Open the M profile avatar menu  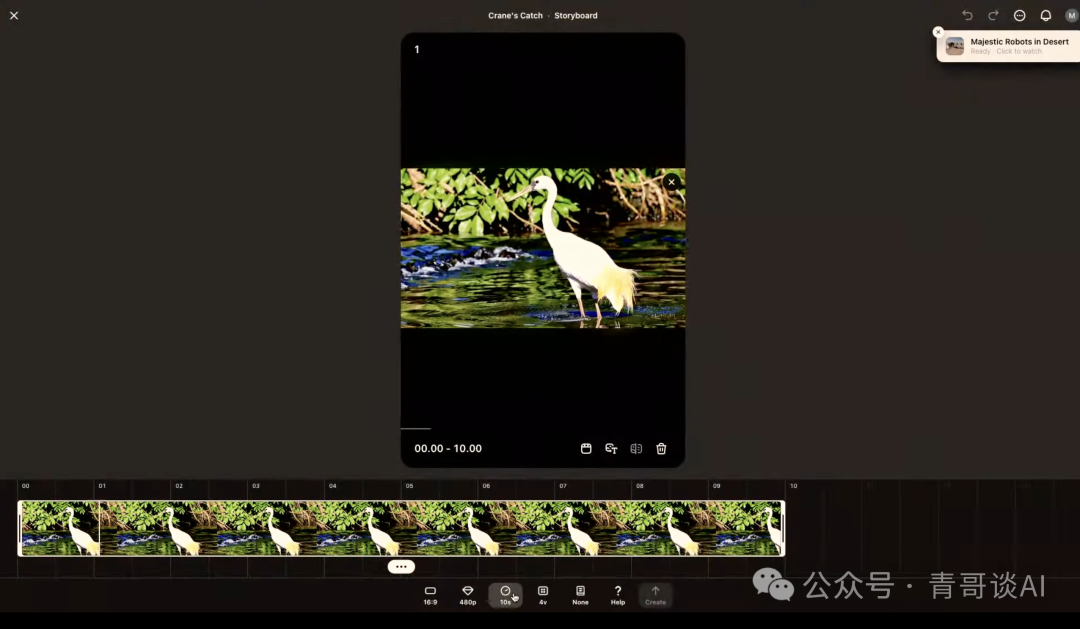[x=1071, y=16]
